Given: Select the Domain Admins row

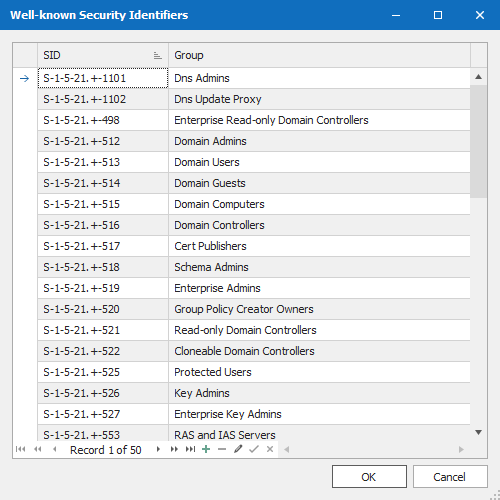Looking at the screenshot, I should [x=254, y=141].
